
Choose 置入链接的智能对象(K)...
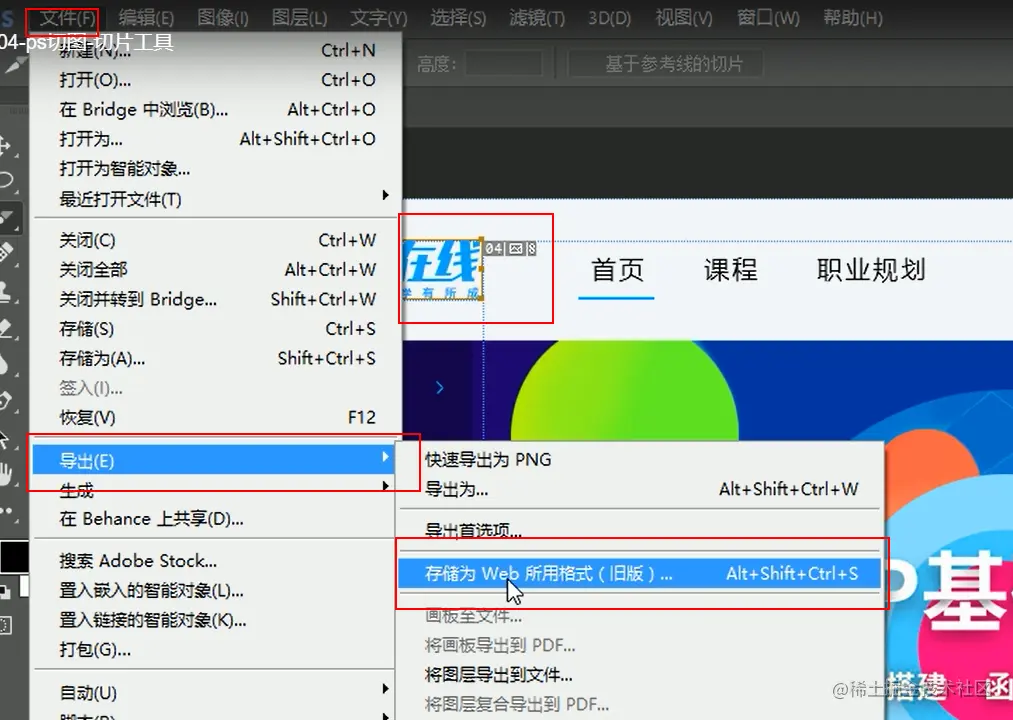point(214,620)
